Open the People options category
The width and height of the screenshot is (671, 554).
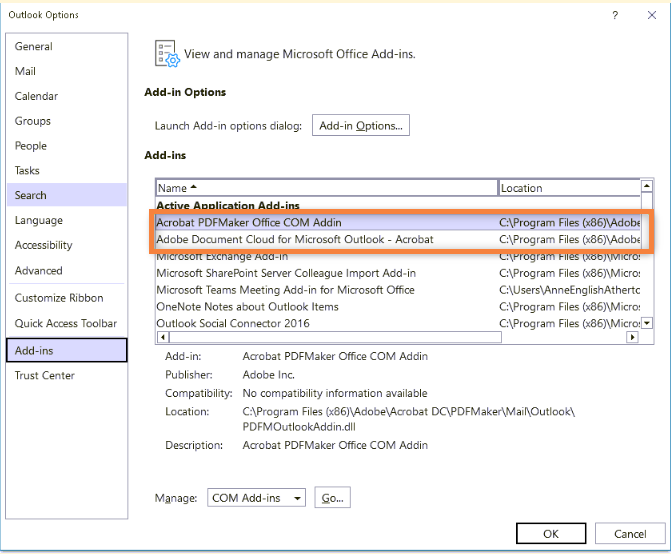click(x=67, y=145)
